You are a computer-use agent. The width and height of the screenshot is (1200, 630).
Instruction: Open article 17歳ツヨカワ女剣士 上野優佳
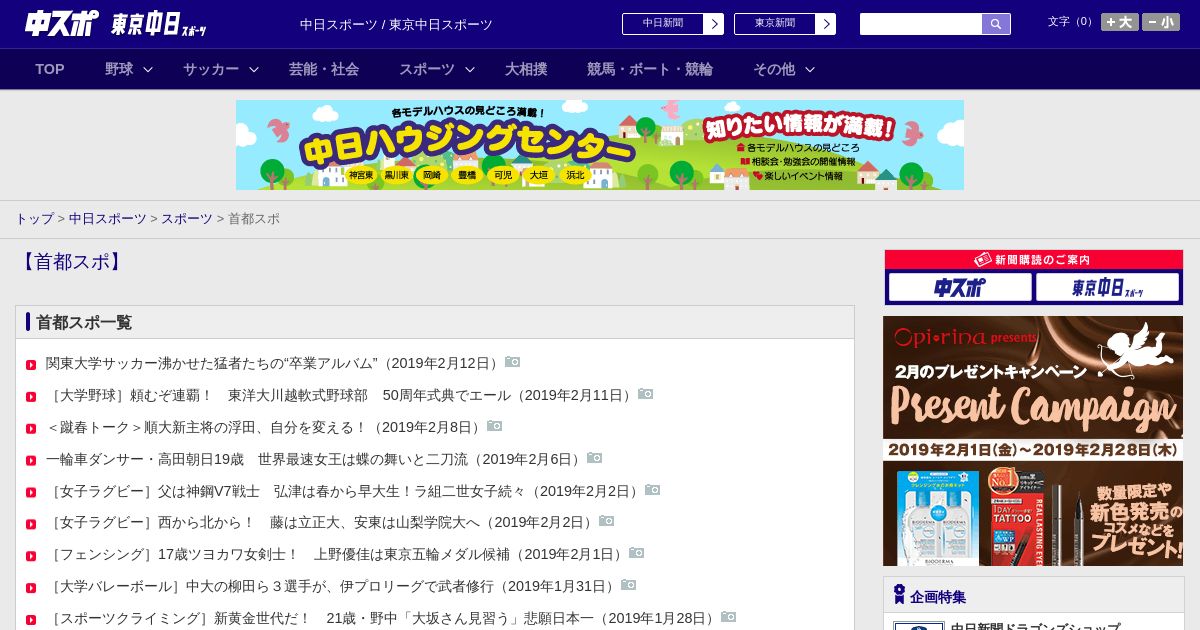pyautogui.click(x=335, y=554)
